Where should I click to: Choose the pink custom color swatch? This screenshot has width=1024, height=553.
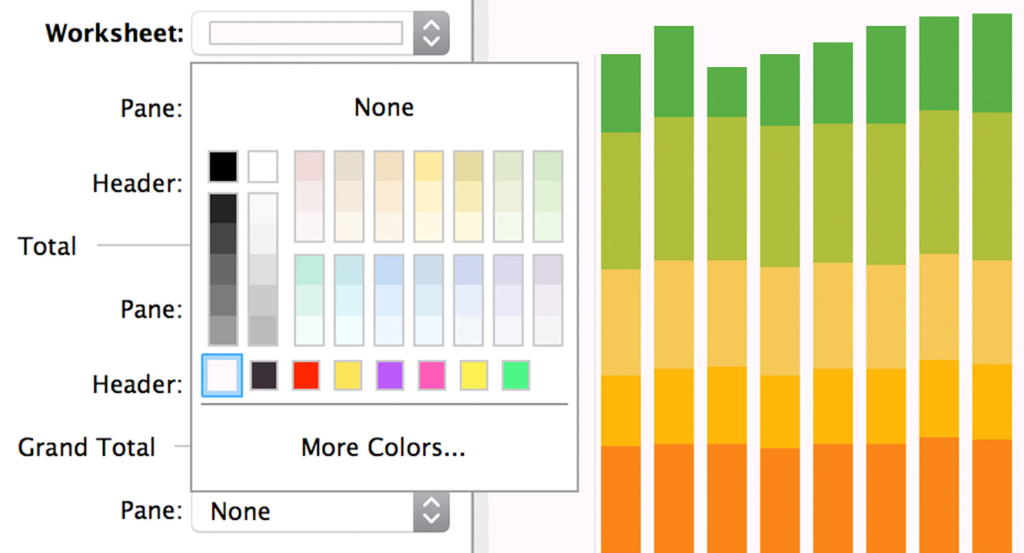click(431, 375)
